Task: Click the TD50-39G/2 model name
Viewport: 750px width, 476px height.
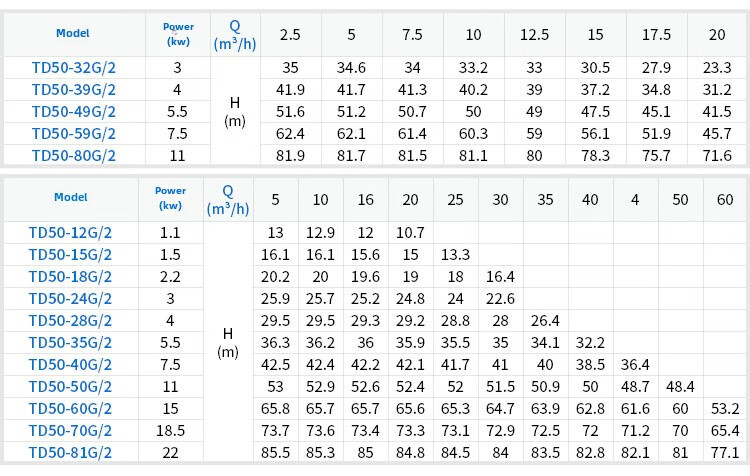Action: tap(73, 90)
